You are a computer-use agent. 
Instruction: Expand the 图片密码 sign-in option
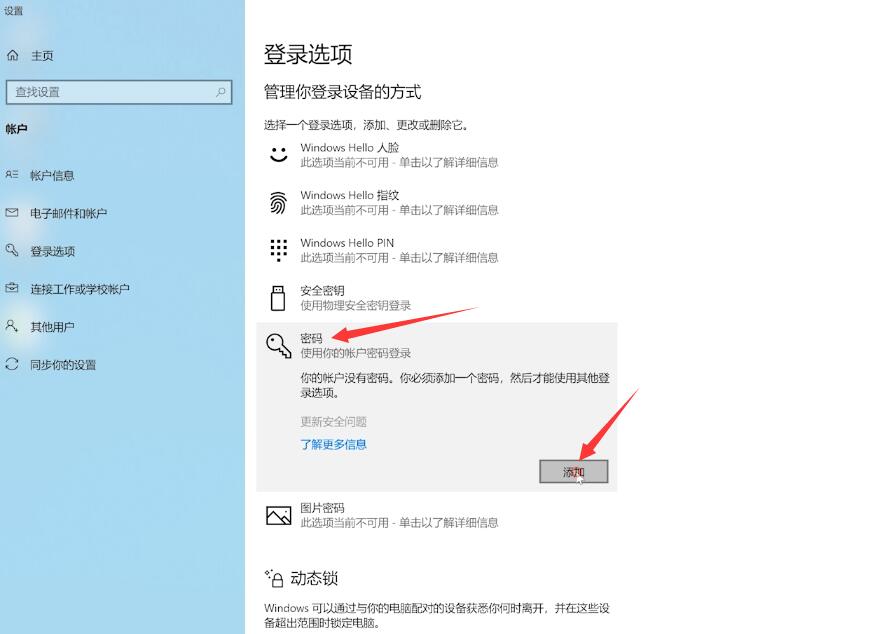437,515
